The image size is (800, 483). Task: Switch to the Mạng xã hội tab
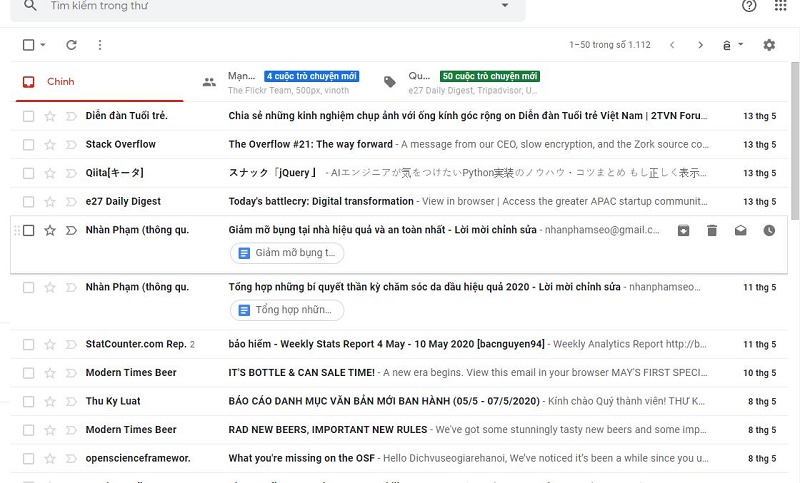click(x=288, y=82)
